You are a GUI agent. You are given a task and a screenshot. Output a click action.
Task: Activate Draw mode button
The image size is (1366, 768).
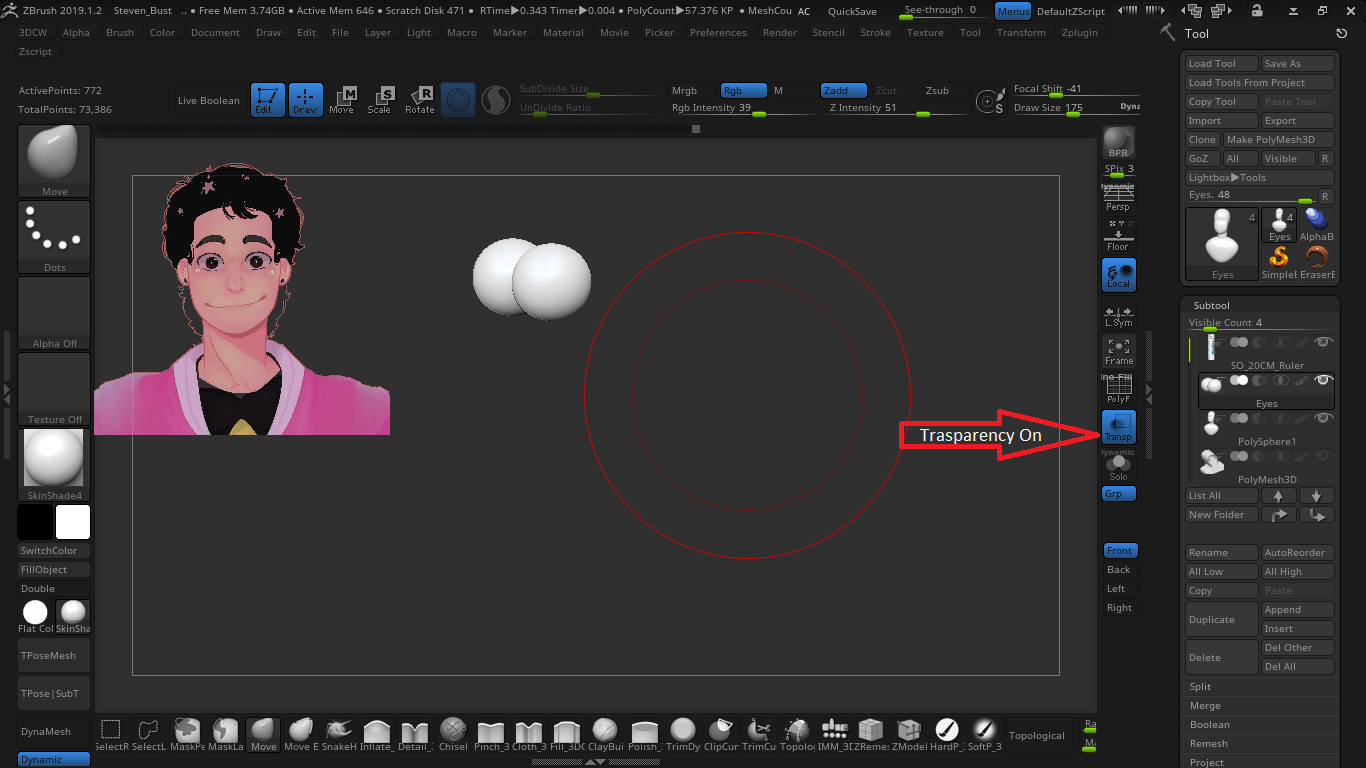306,99
